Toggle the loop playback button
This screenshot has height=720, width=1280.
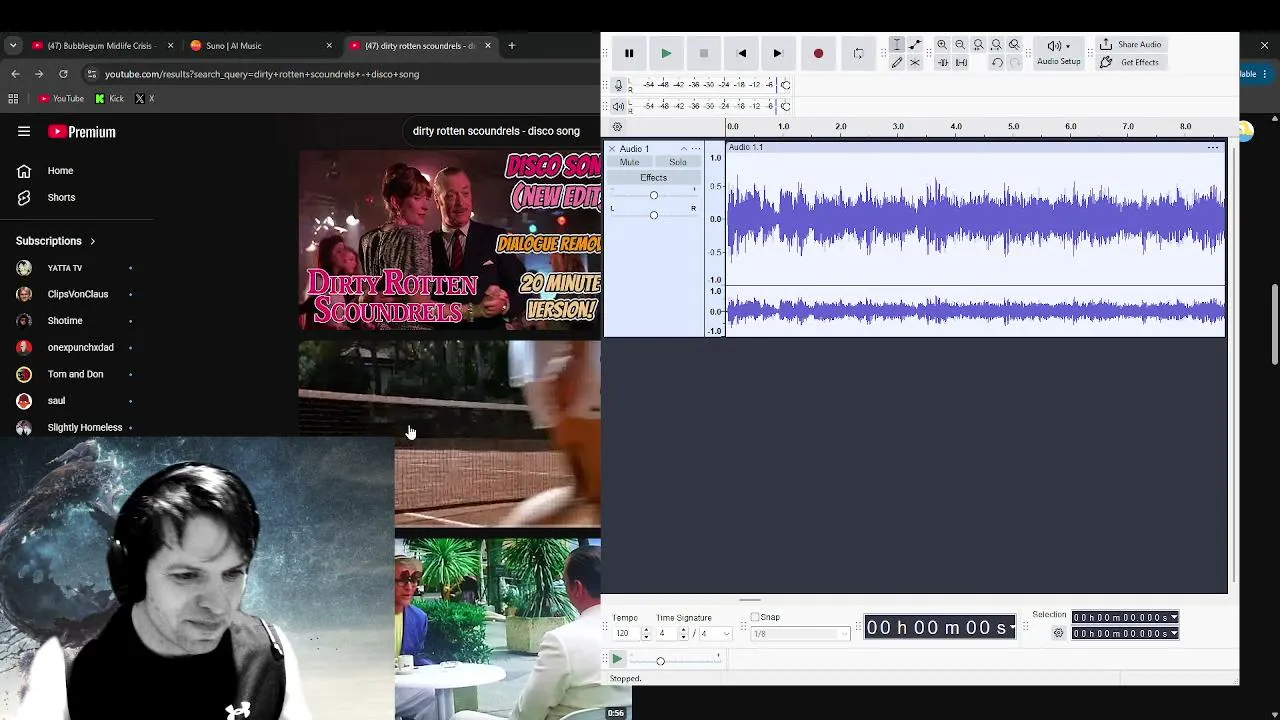pos(858,54)
